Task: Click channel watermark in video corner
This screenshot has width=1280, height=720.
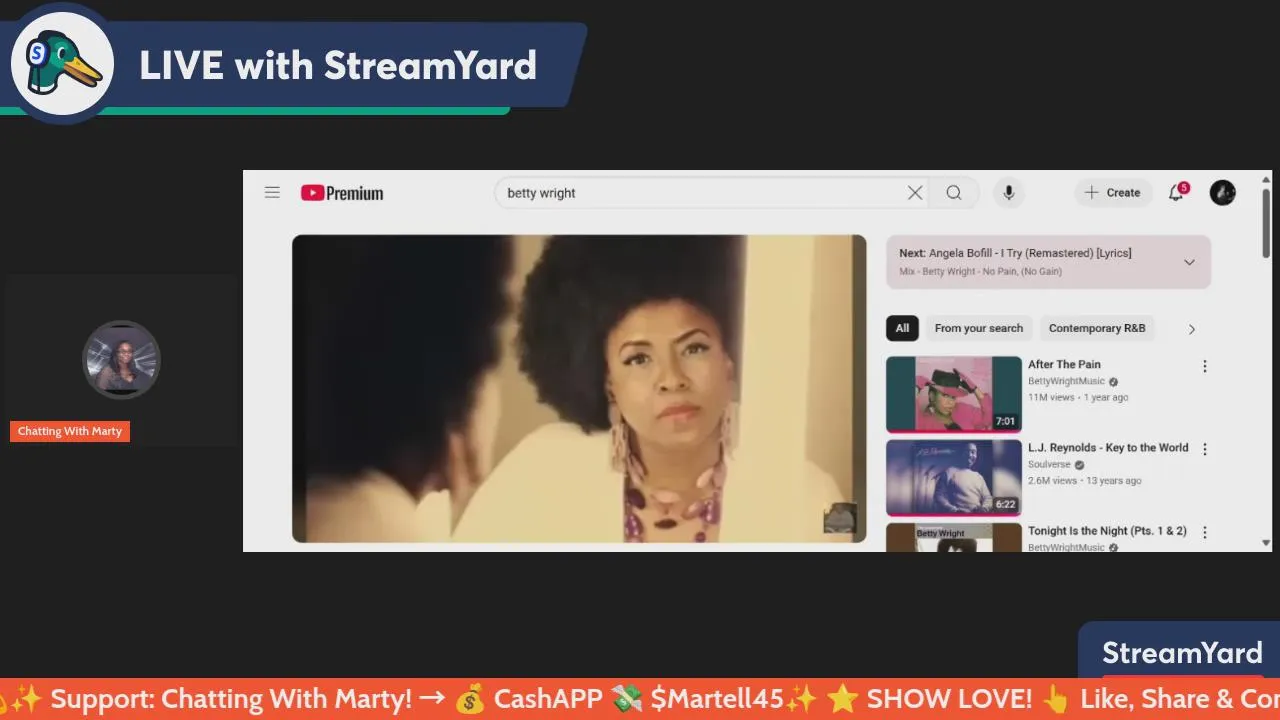Action: (840, 518)
